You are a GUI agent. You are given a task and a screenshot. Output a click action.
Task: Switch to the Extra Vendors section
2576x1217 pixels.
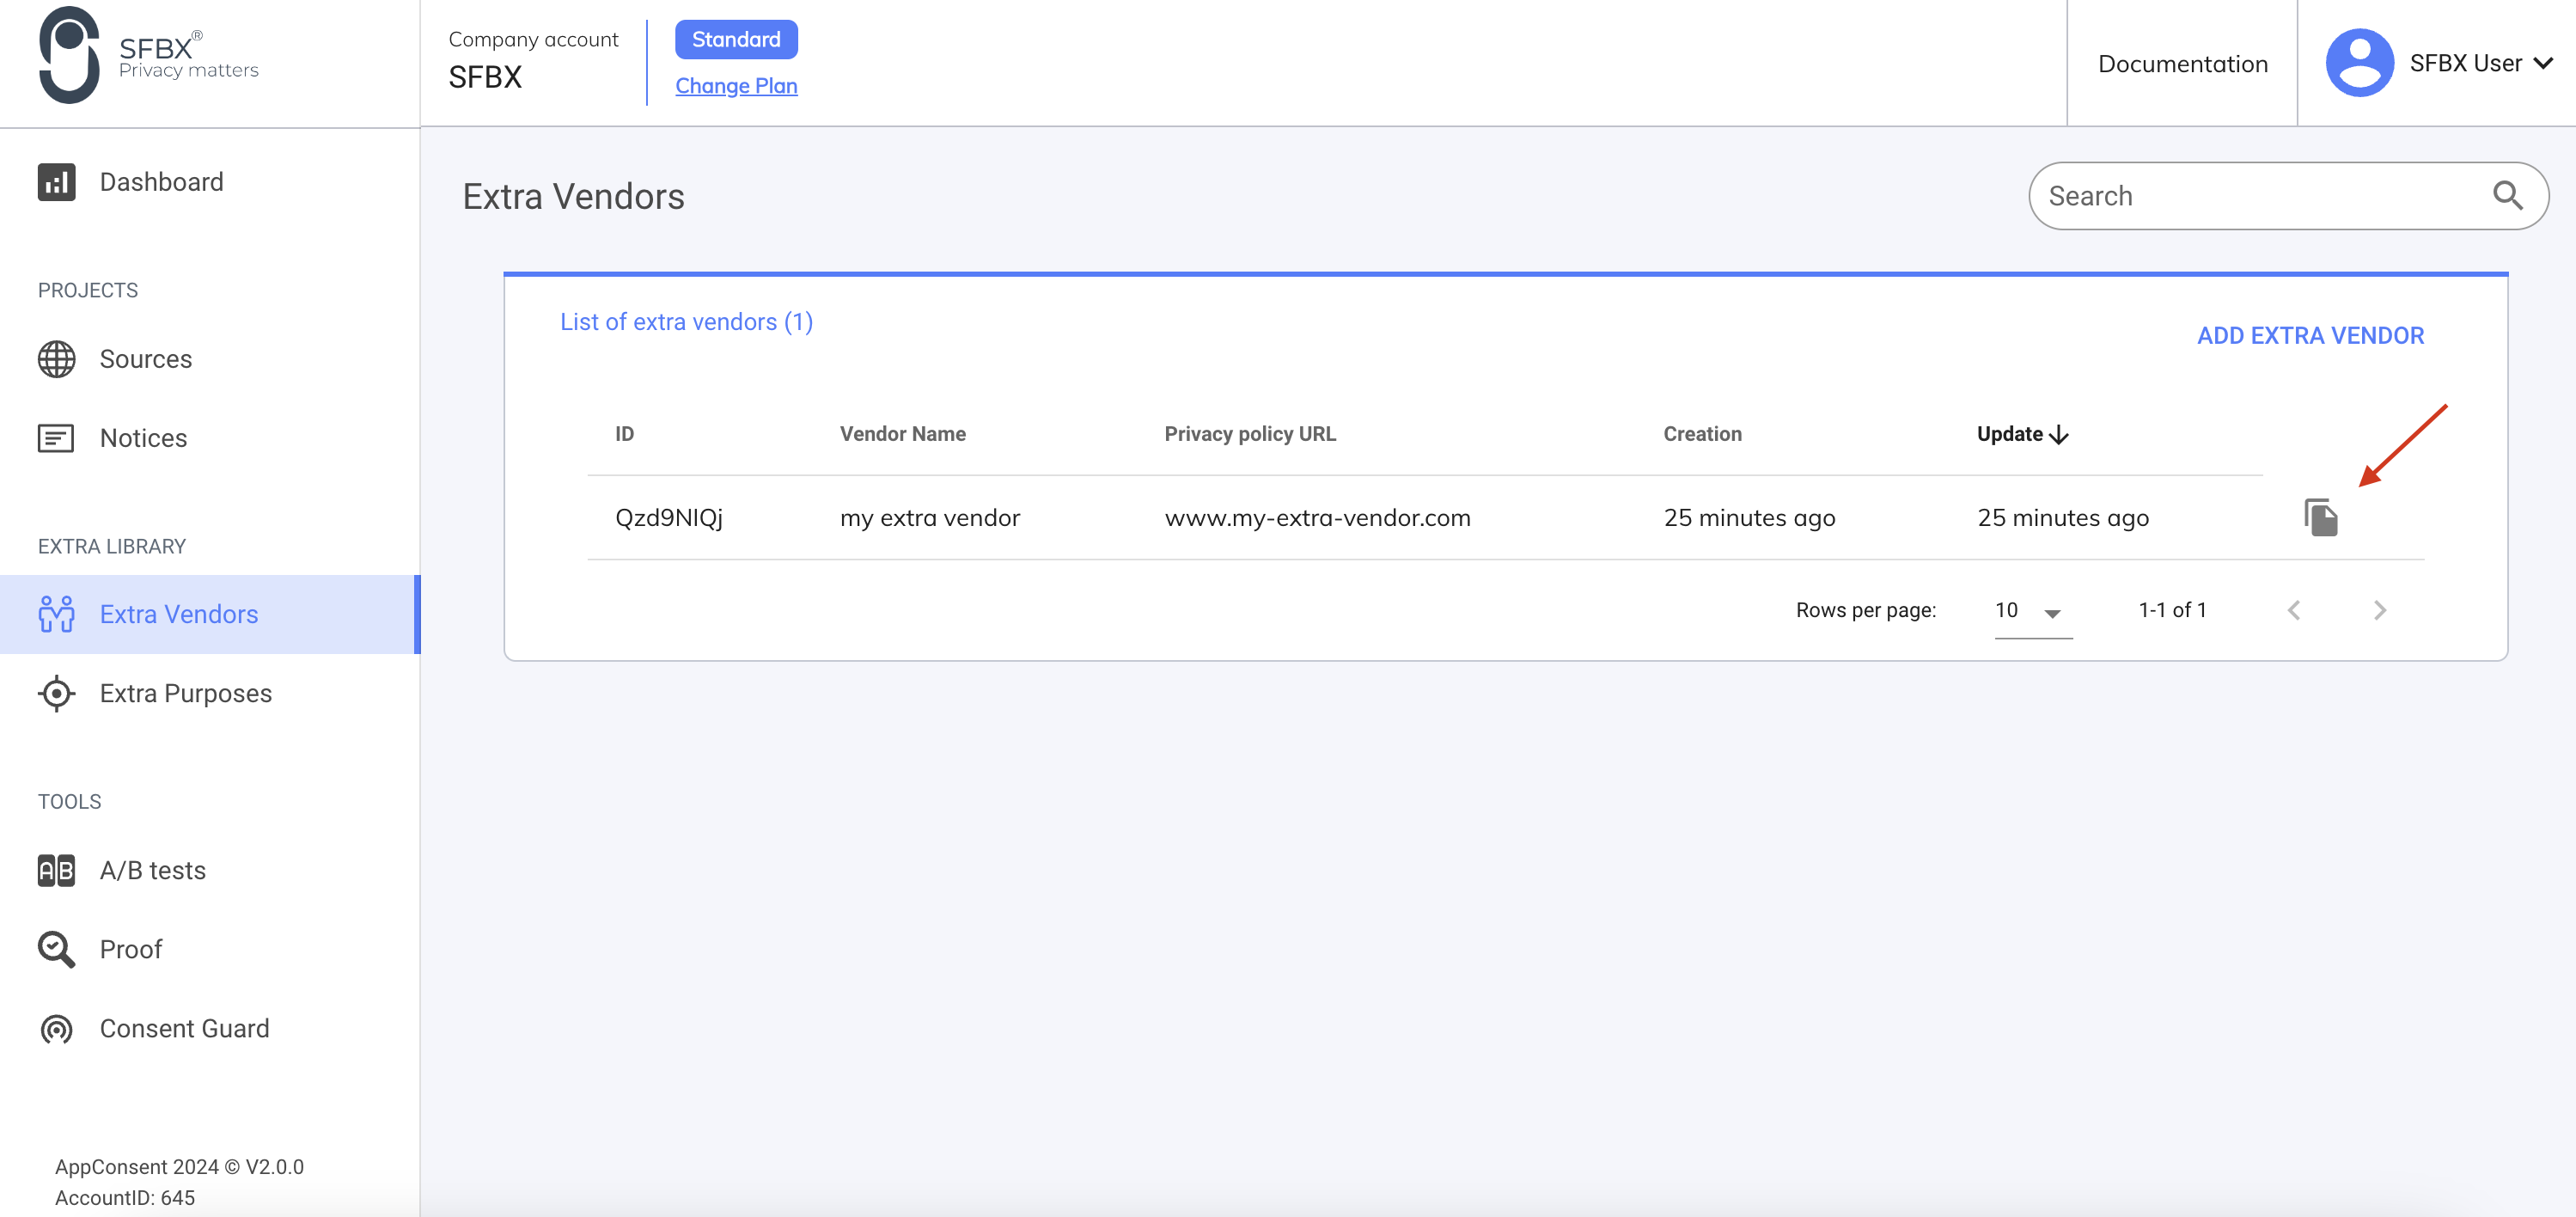click(178, 614)
